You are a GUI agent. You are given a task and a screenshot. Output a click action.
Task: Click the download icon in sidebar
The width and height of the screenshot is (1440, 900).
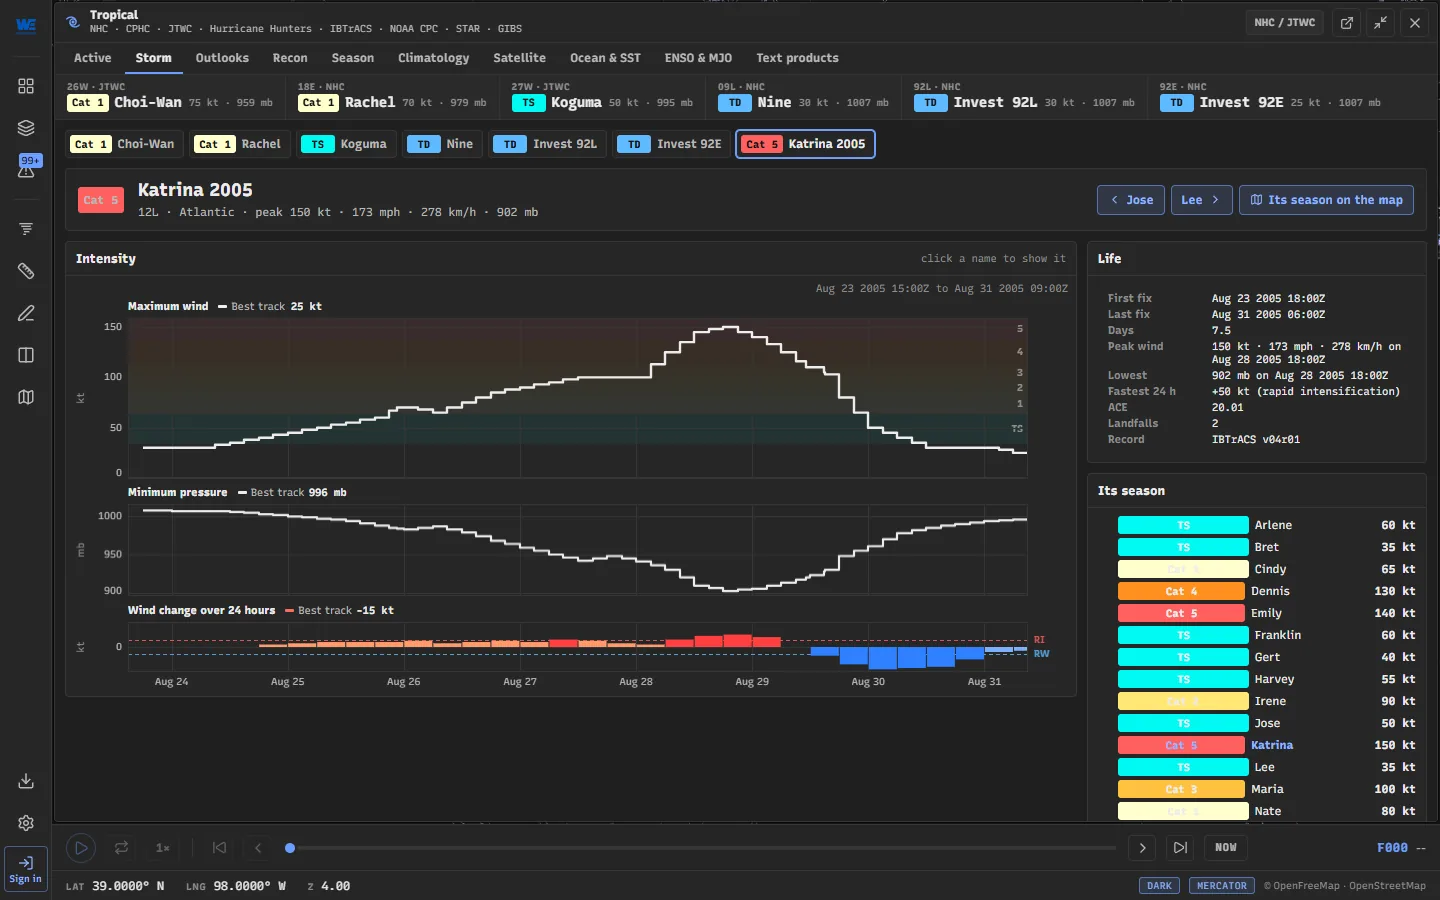coord(26,781)
